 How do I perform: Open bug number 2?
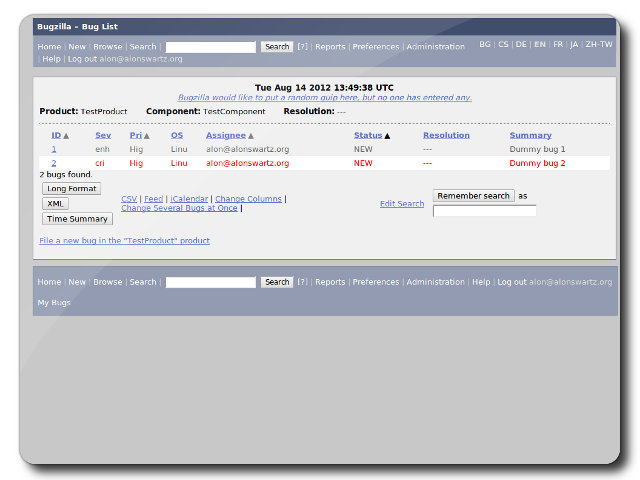[54, 163]
